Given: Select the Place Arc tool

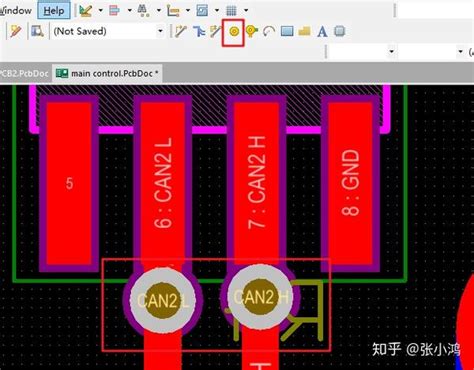Looking at the screenshot, I should tap(269, 31).
